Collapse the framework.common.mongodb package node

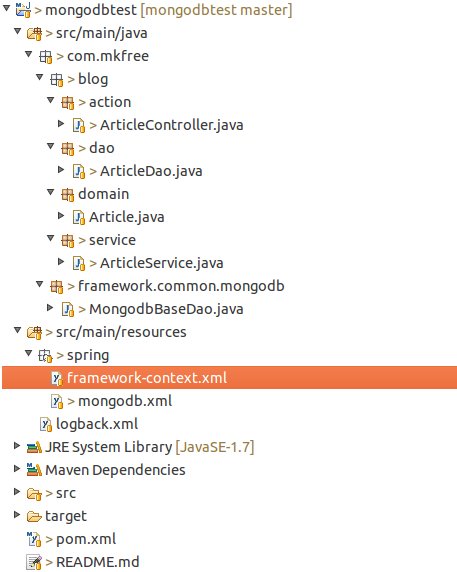[x=40, y=283]
